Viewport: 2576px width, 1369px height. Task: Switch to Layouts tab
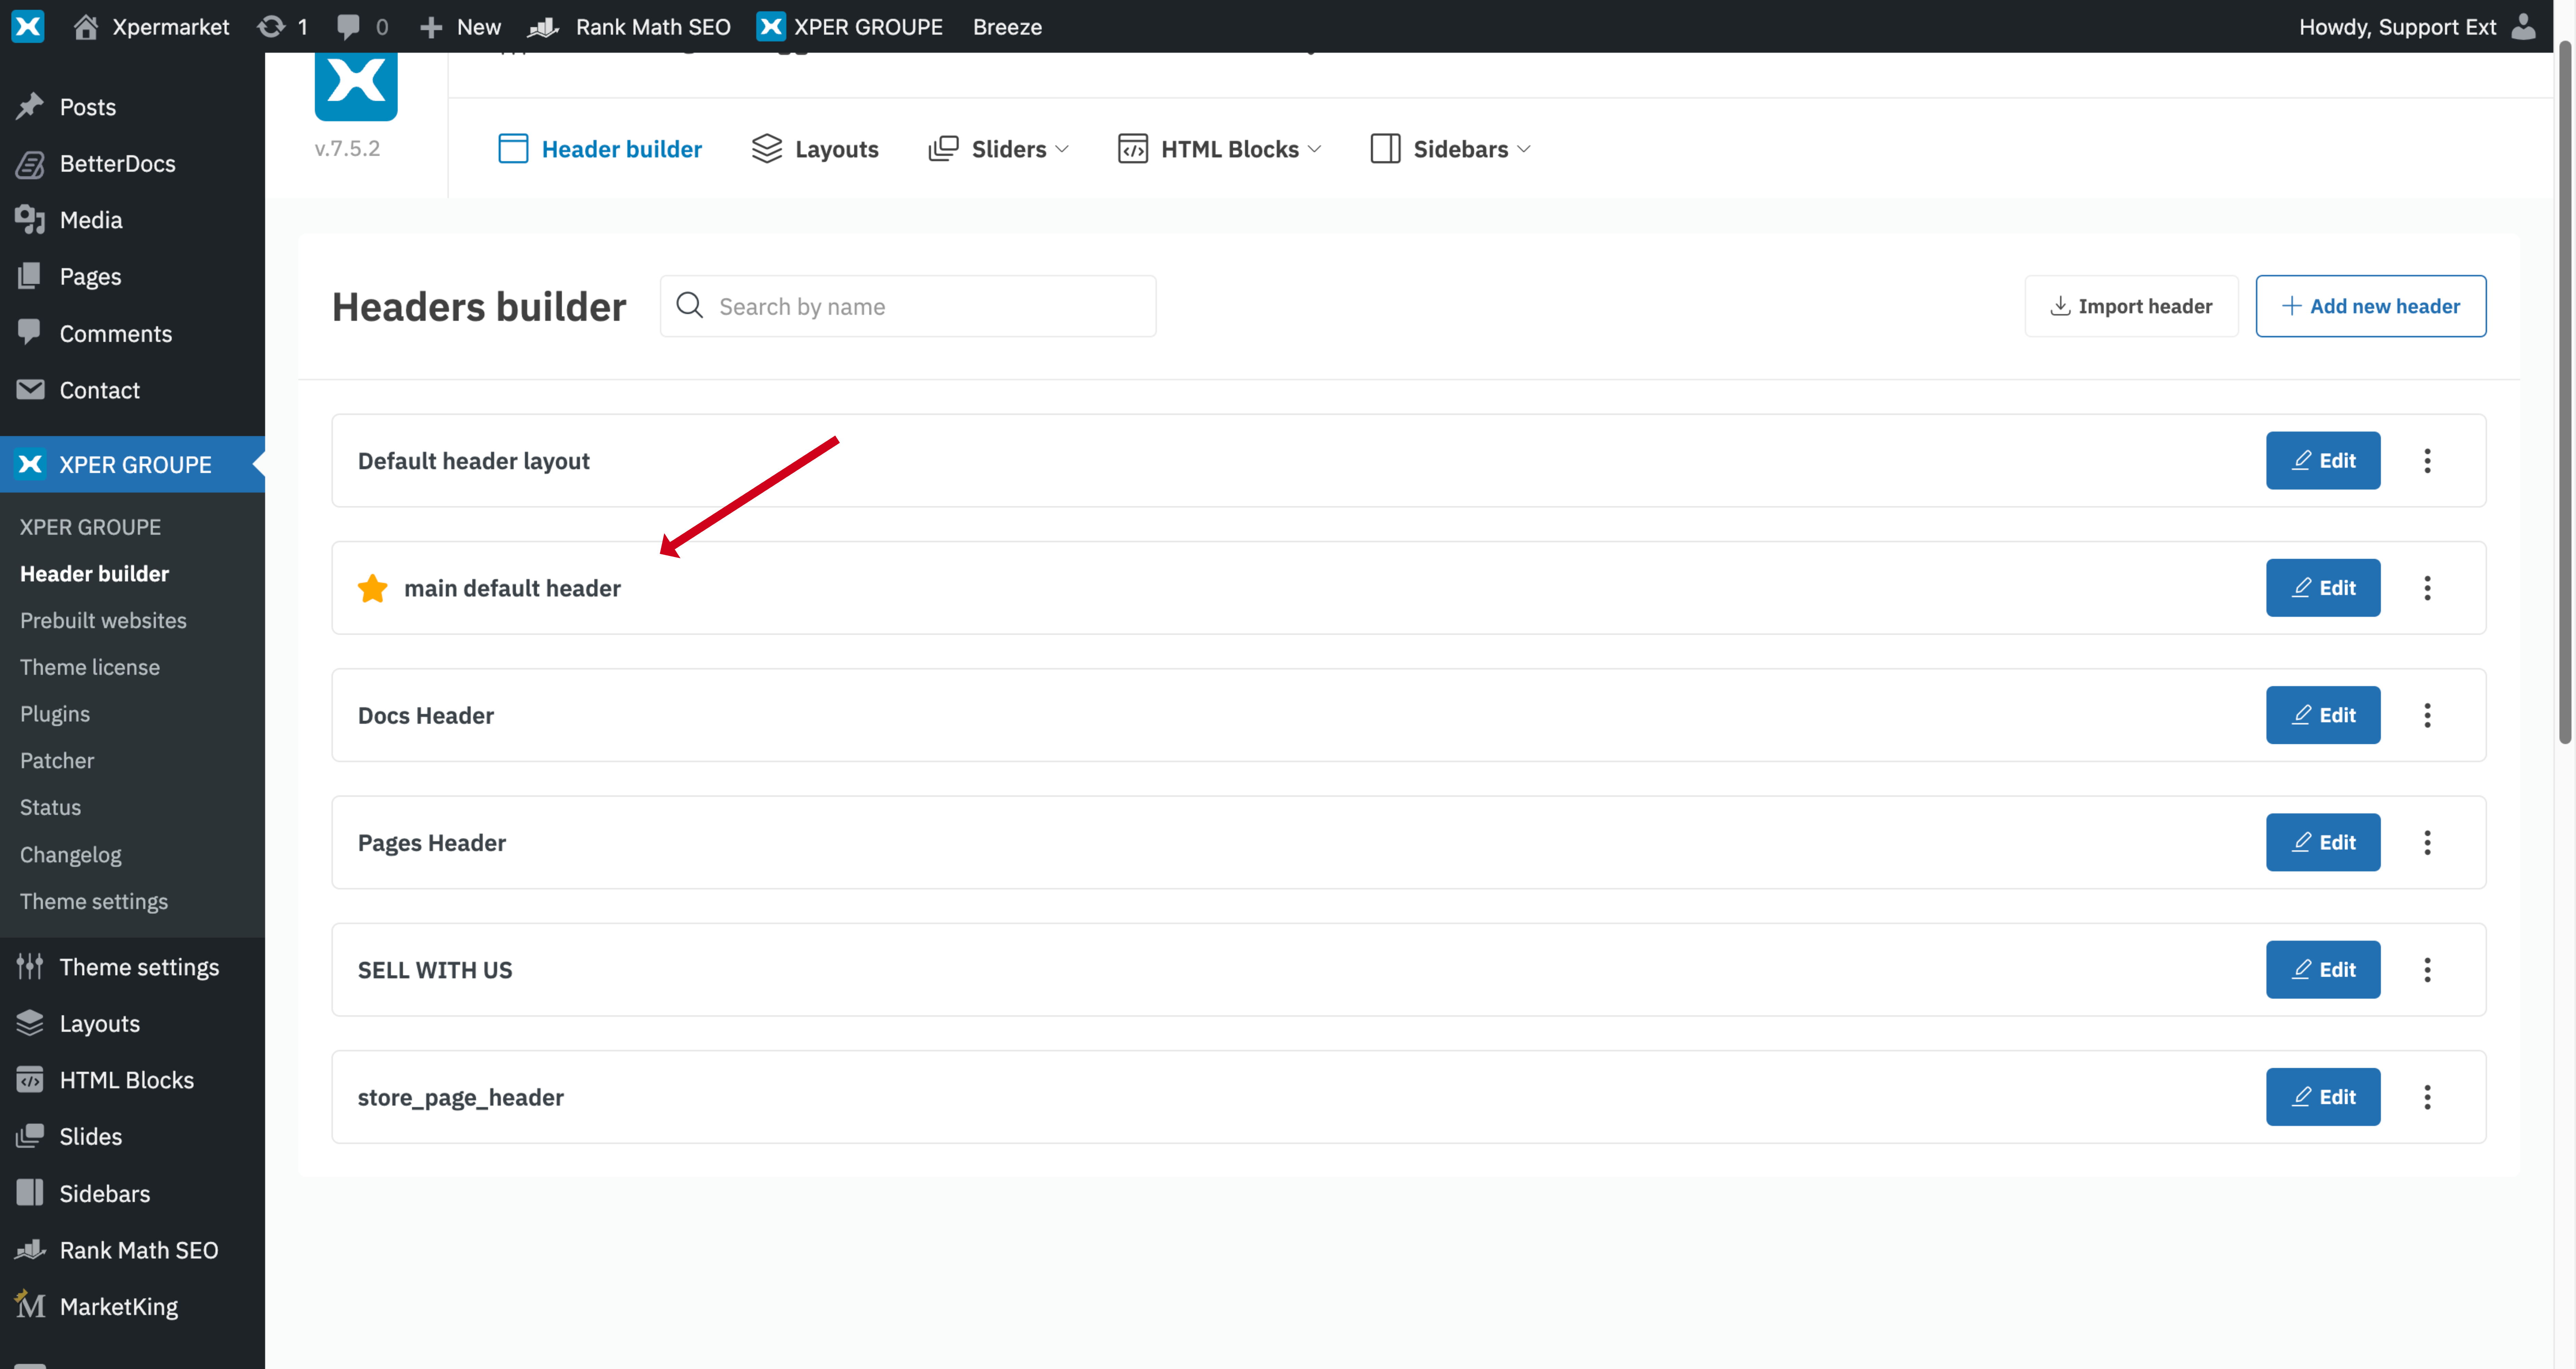tap(815, 149)
